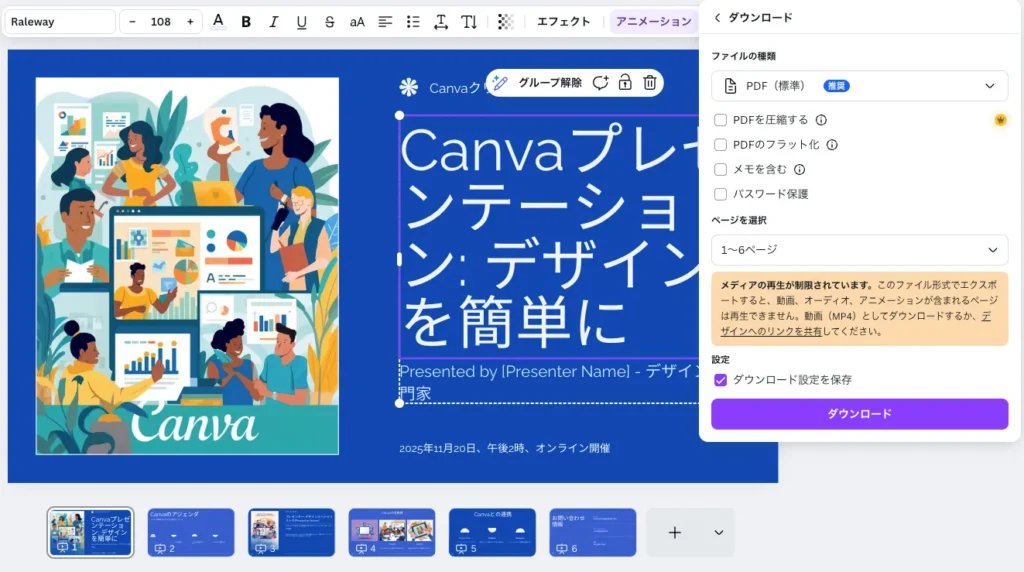Toggle underline formatting
The height and width of the screenshot is (572, 1024).
tap(301, 22)
